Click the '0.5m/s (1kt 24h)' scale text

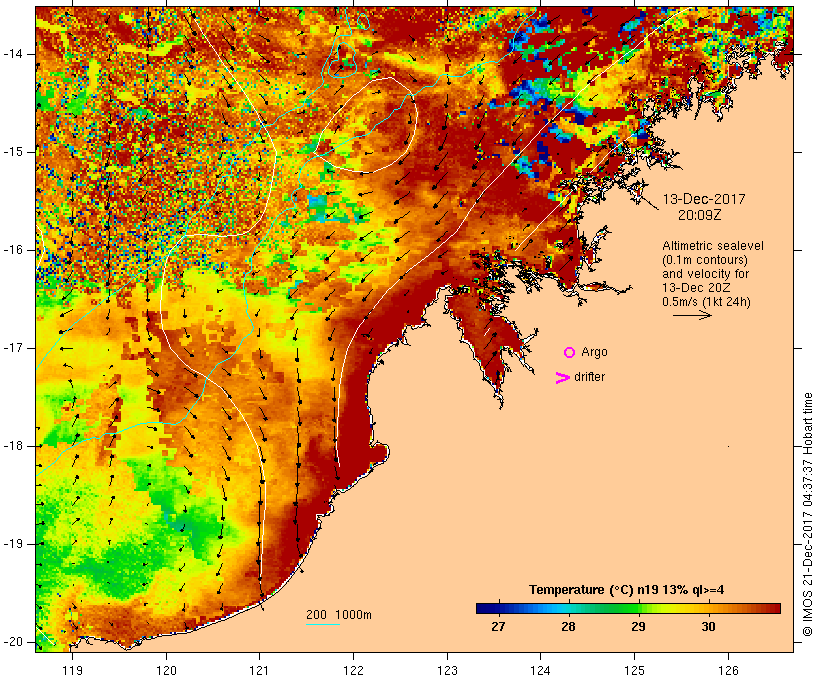(706, 302)
